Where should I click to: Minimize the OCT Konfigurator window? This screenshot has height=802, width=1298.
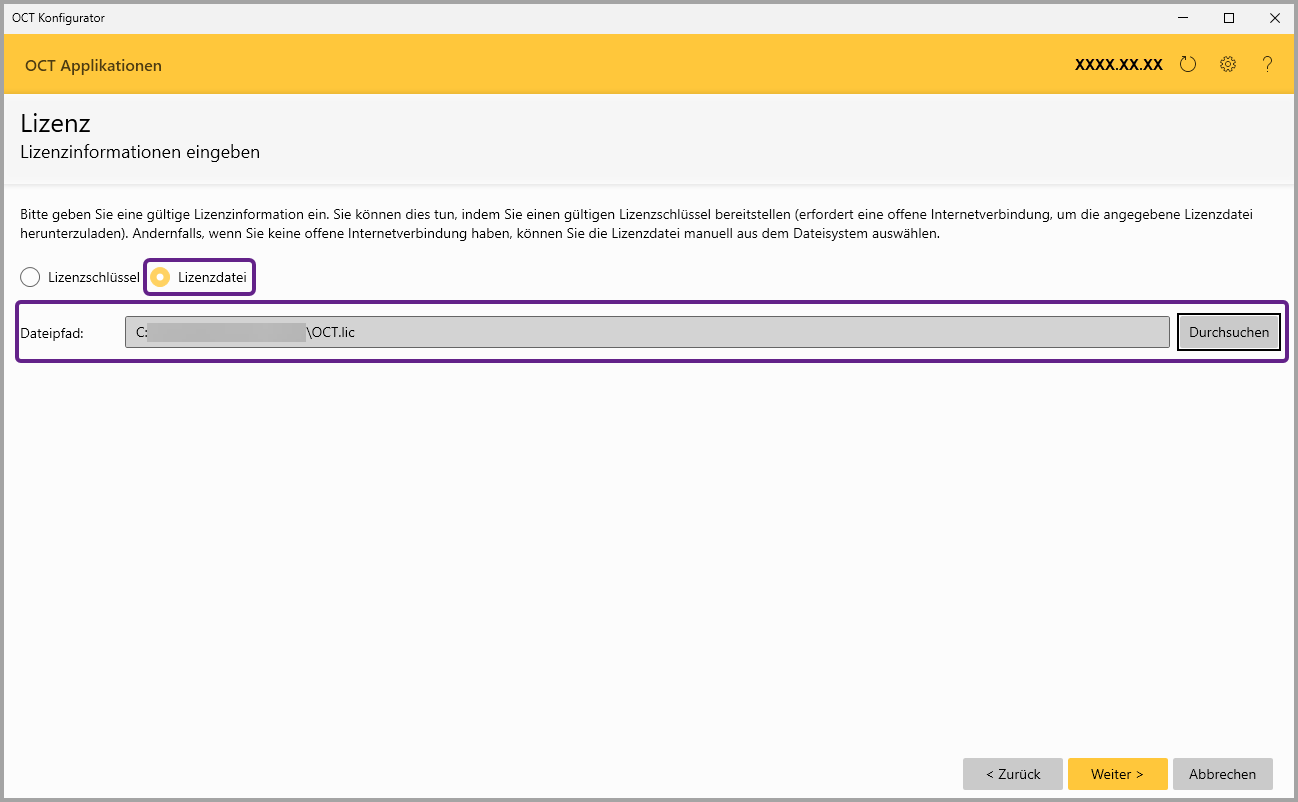pyautogui.click(x=1181, y=18)
